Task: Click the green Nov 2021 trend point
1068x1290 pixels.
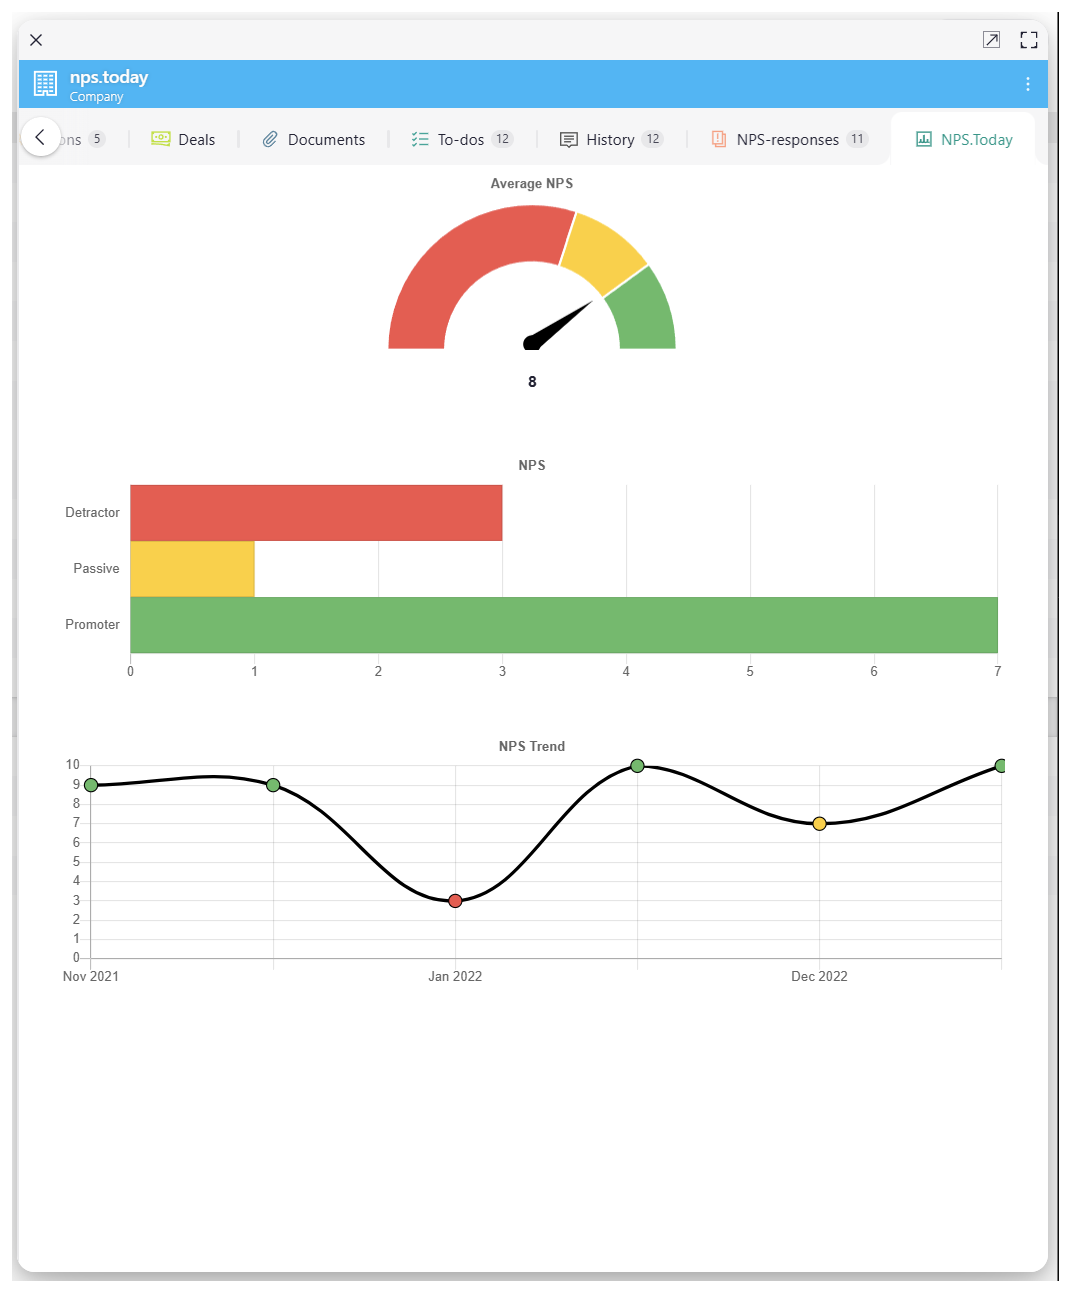Action: pos(91,785)
